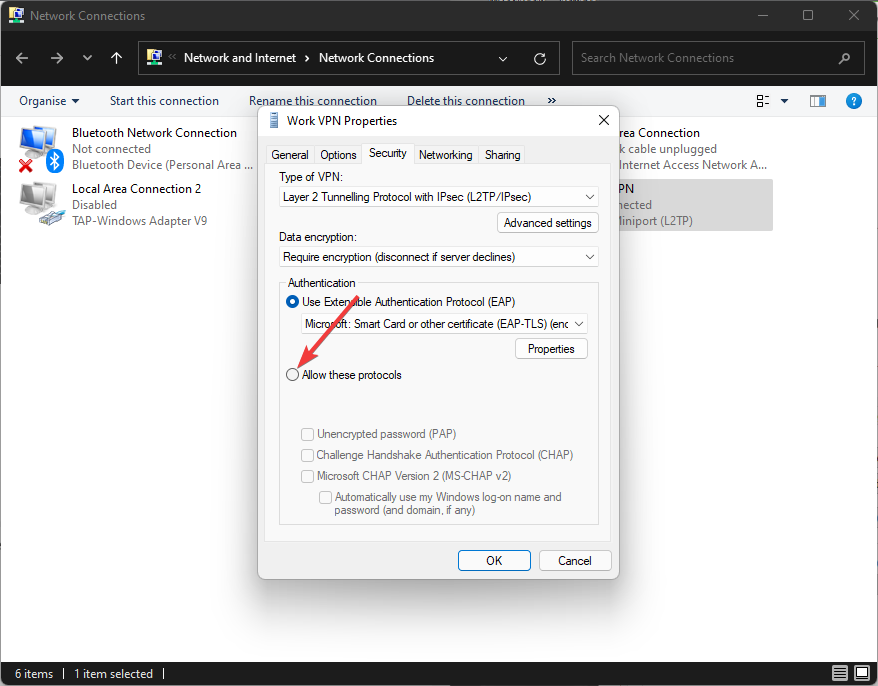This screenshot has height=686, width=878.
Task: Expand the Type of VPN dropdown
Action: pos(439,197)
